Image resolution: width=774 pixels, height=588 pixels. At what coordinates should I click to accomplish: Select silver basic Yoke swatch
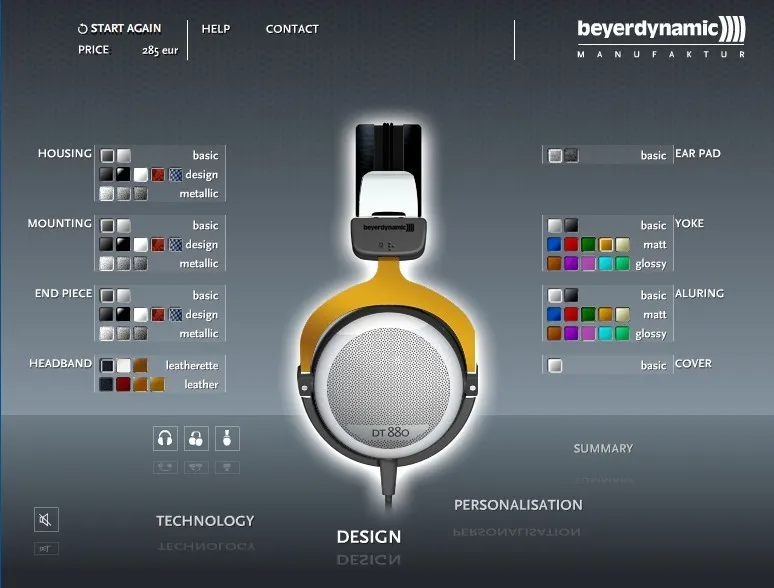pyautogui.click(x=555, y=226)
